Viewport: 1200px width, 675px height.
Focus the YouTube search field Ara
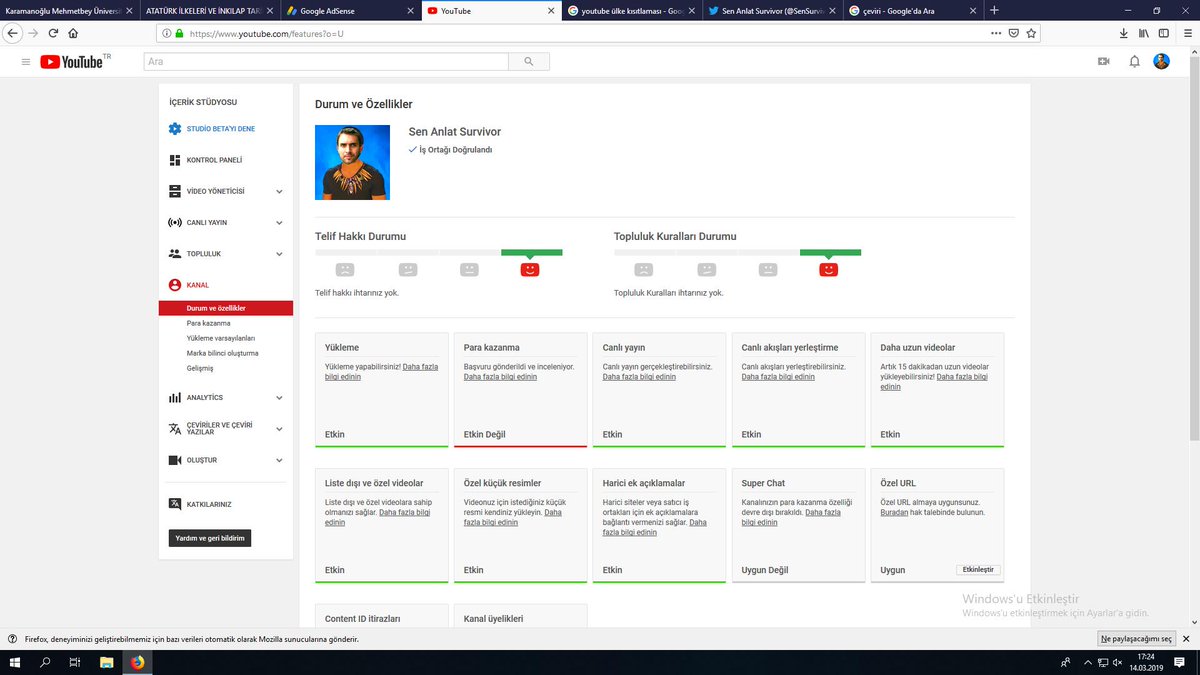326,62
